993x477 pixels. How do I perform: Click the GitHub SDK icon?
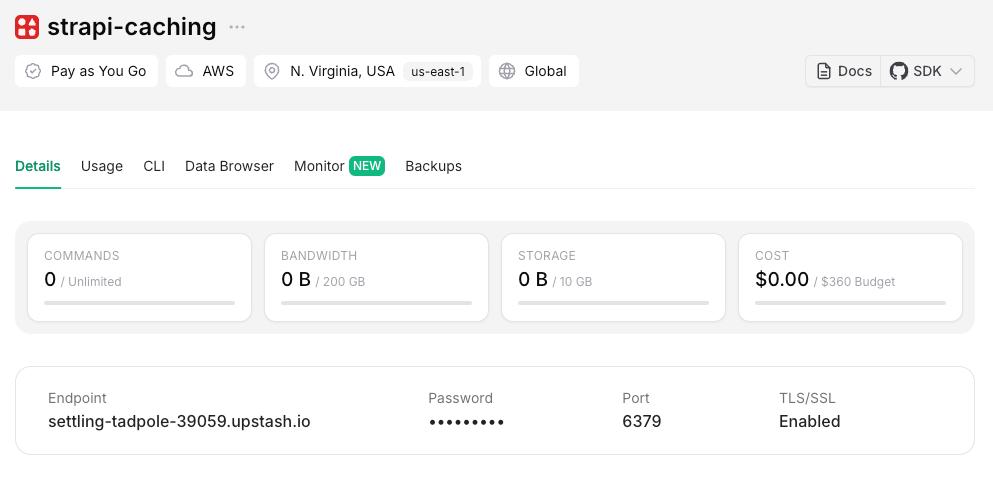point(898,71)
